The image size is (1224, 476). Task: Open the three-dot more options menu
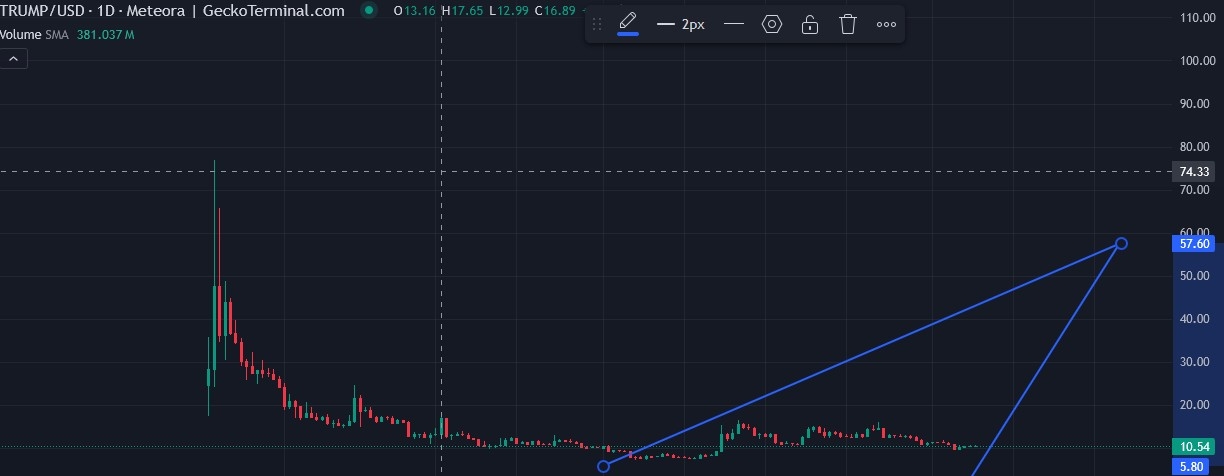[886, 25]
